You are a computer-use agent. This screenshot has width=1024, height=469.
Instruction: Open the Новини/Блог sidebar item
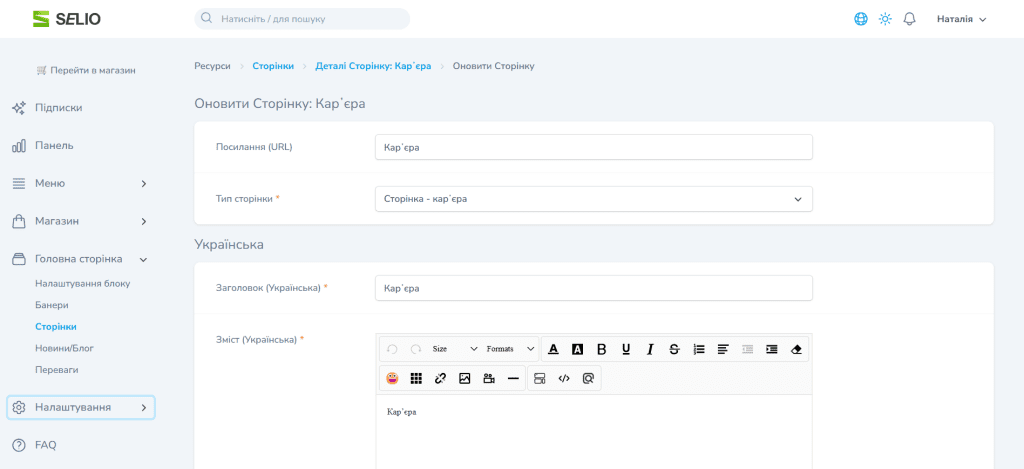point(64,348)
